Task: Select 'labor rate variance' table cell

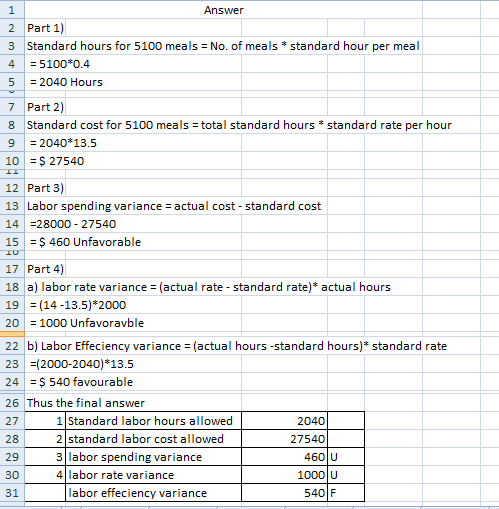Action: click(153, 475)
